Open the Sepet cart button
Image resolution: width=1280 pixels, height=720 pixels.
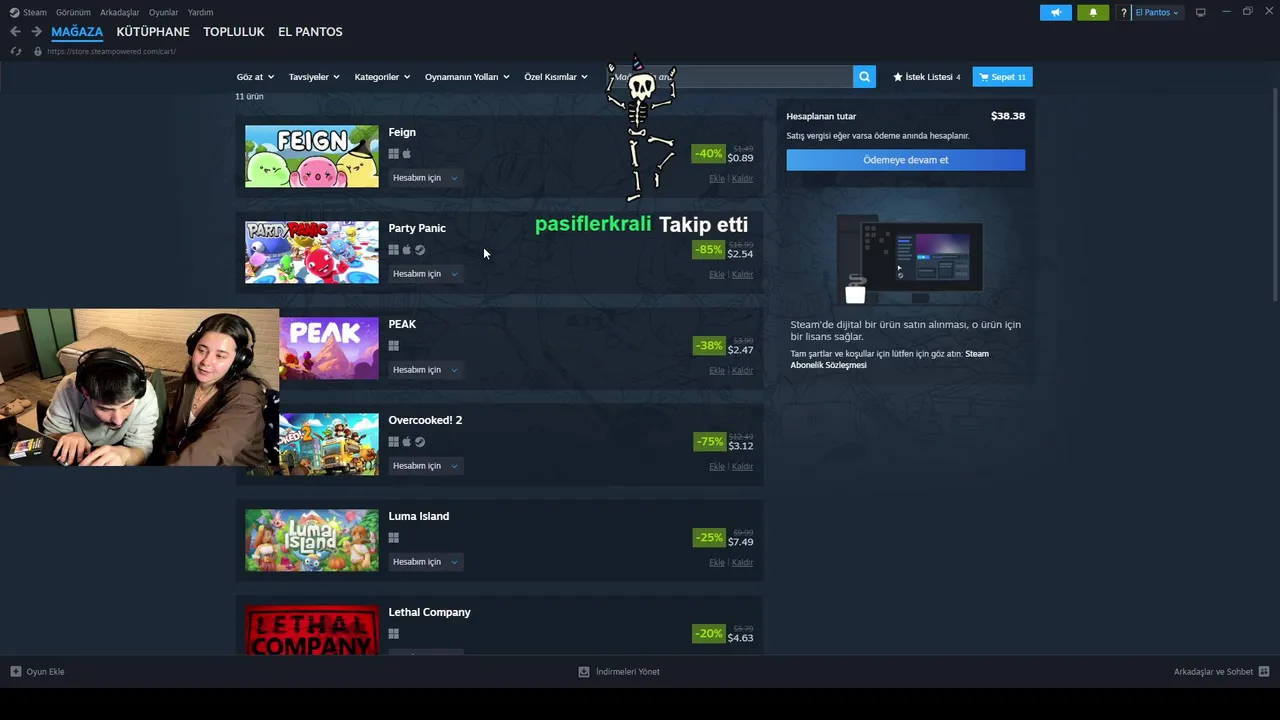[1002, 77]
